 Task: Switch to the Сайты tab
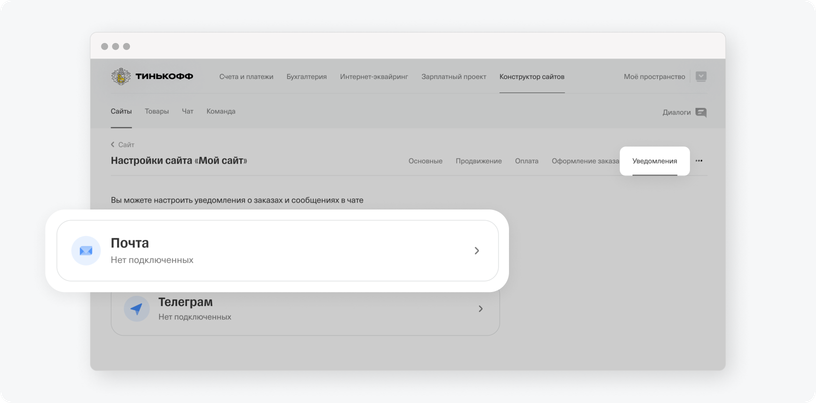coord(121,111)
